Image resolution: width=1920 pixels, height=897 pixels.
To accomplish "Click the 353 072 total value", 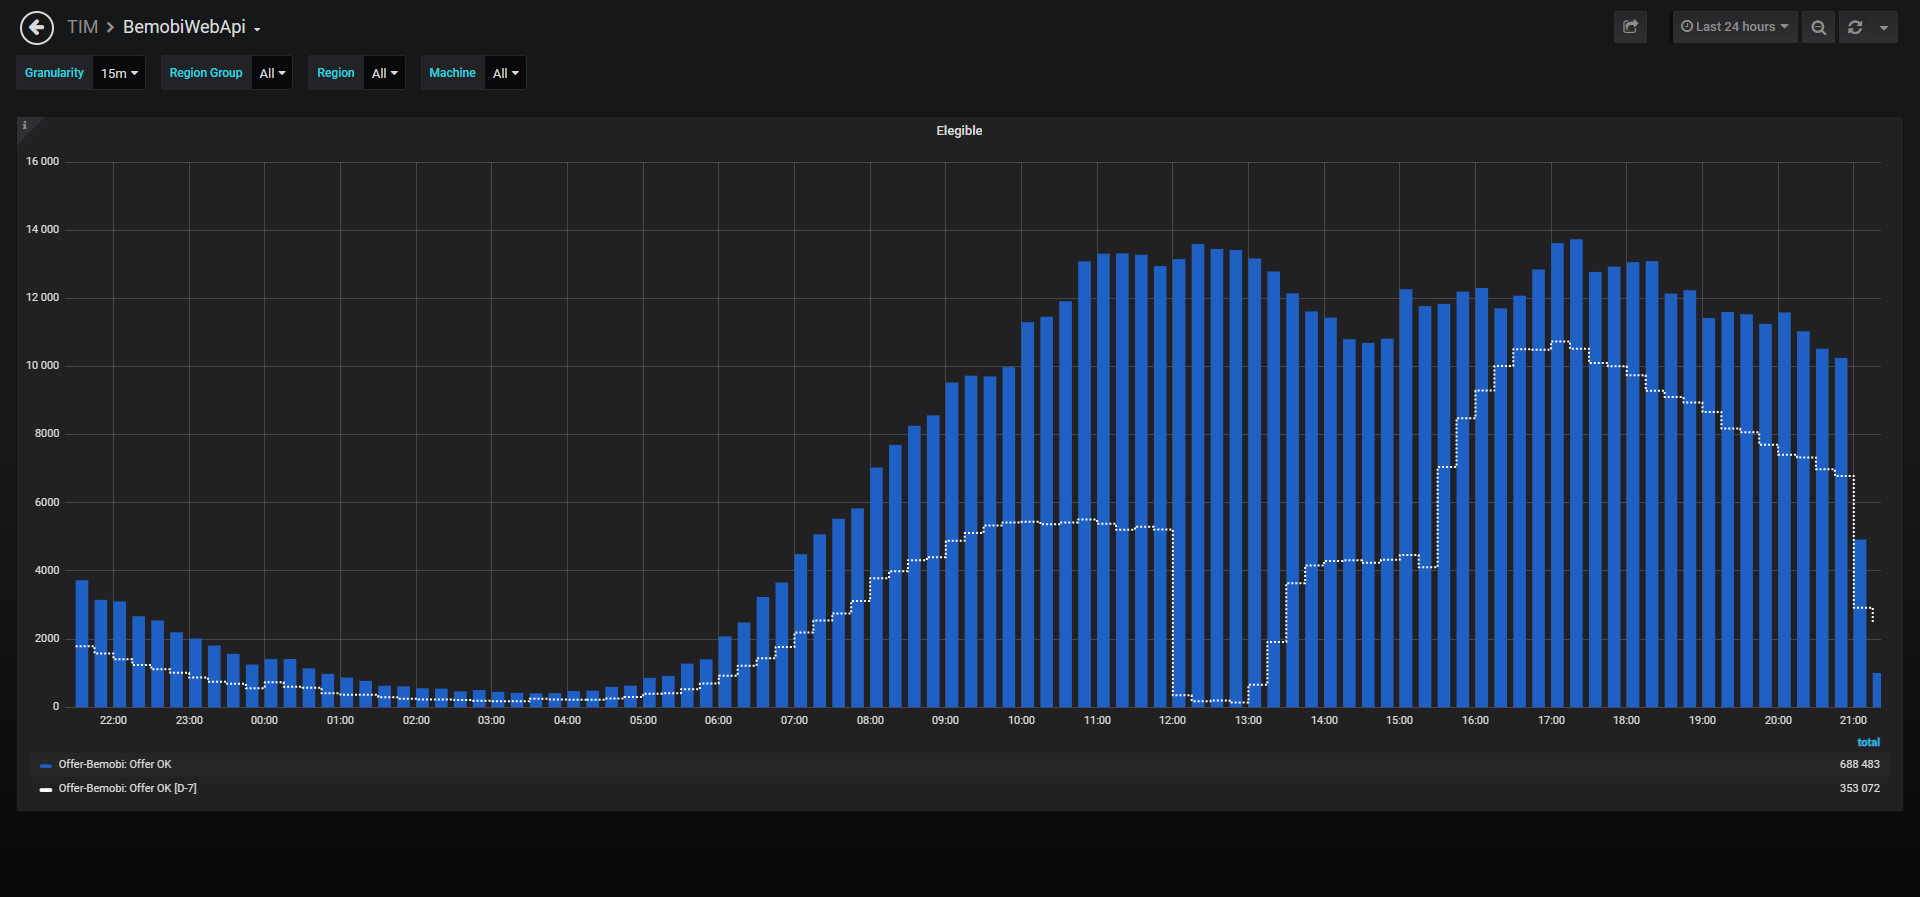I will pos(1859,788).
